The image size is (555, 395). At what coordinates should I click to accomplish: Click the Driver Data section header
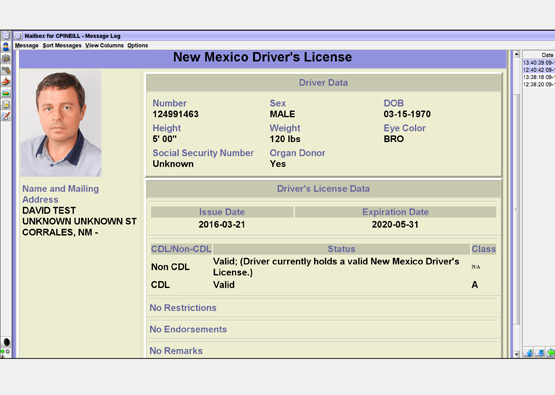click(x=324, y=83)
